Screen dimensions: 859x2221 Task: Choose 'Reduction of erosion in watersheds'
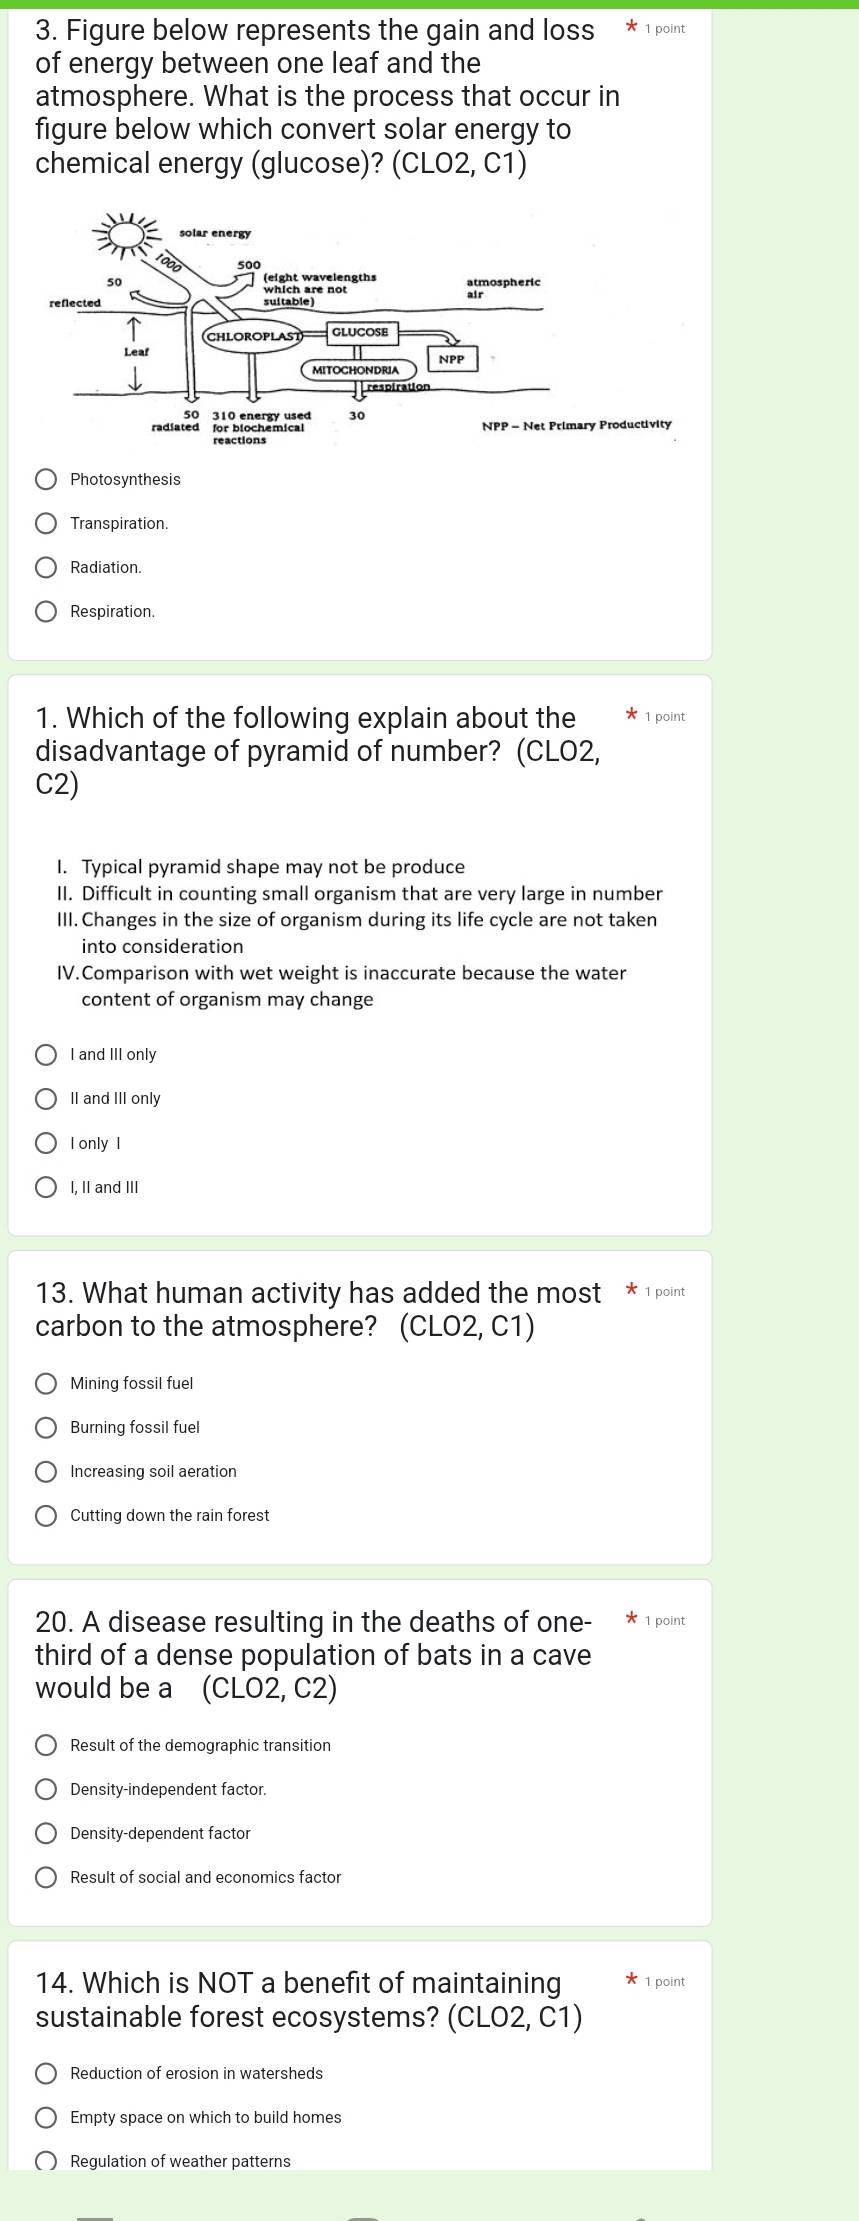coord(46,2073)
